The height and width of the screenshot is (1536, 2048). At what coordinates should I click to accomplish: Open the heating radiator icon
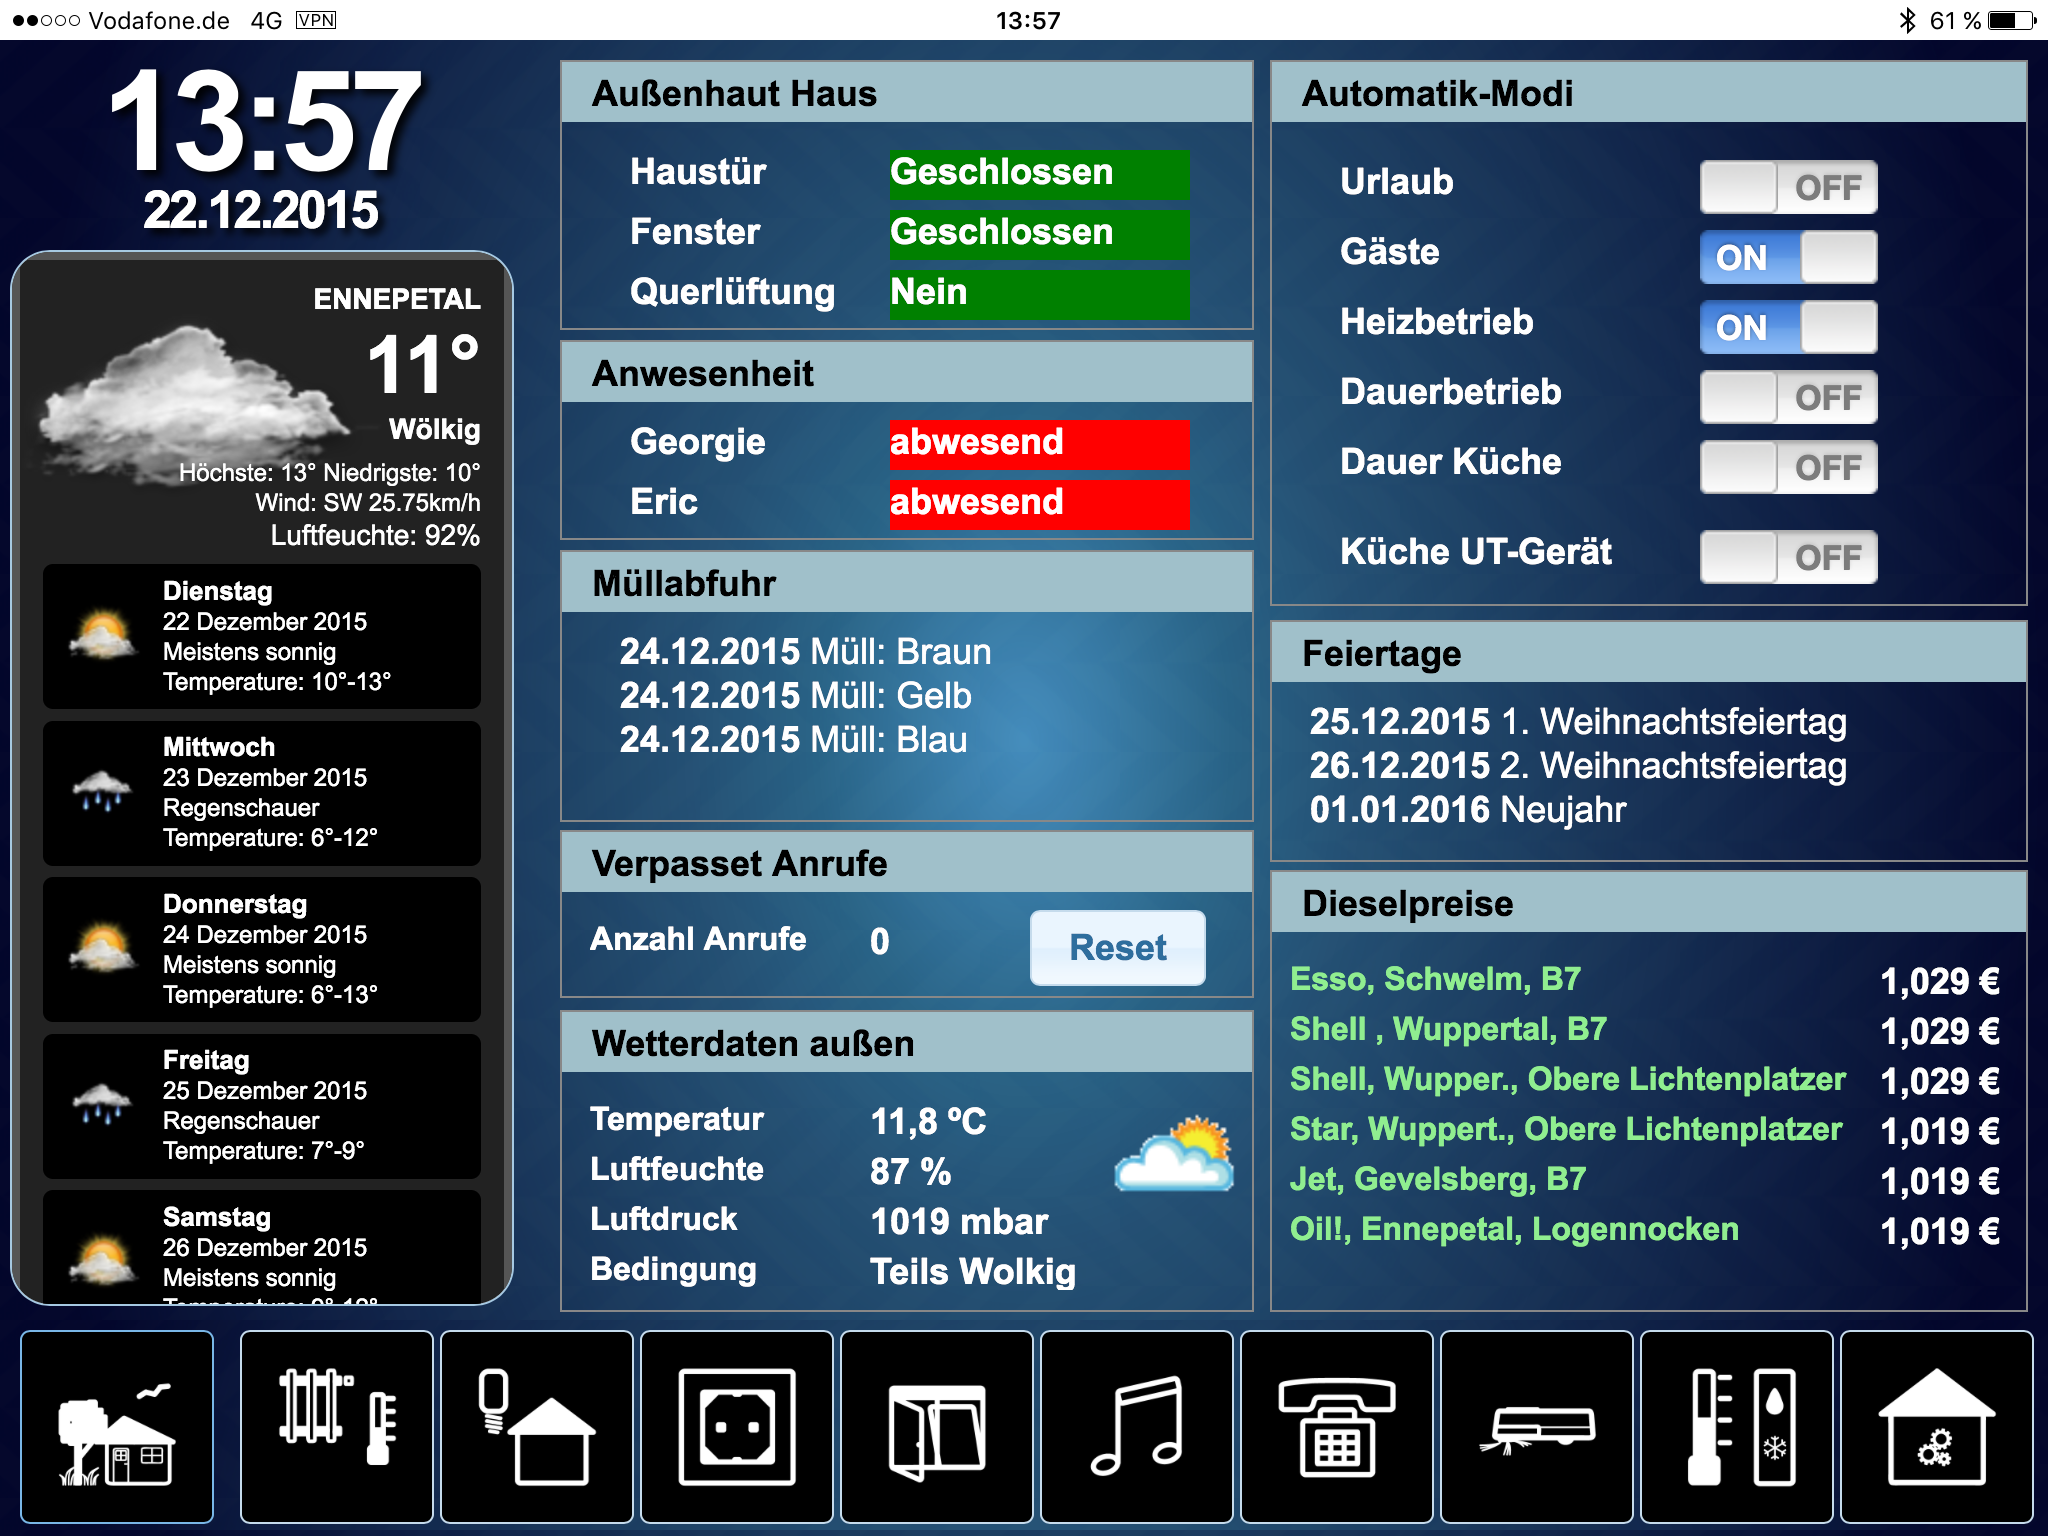pos(337,1427)
